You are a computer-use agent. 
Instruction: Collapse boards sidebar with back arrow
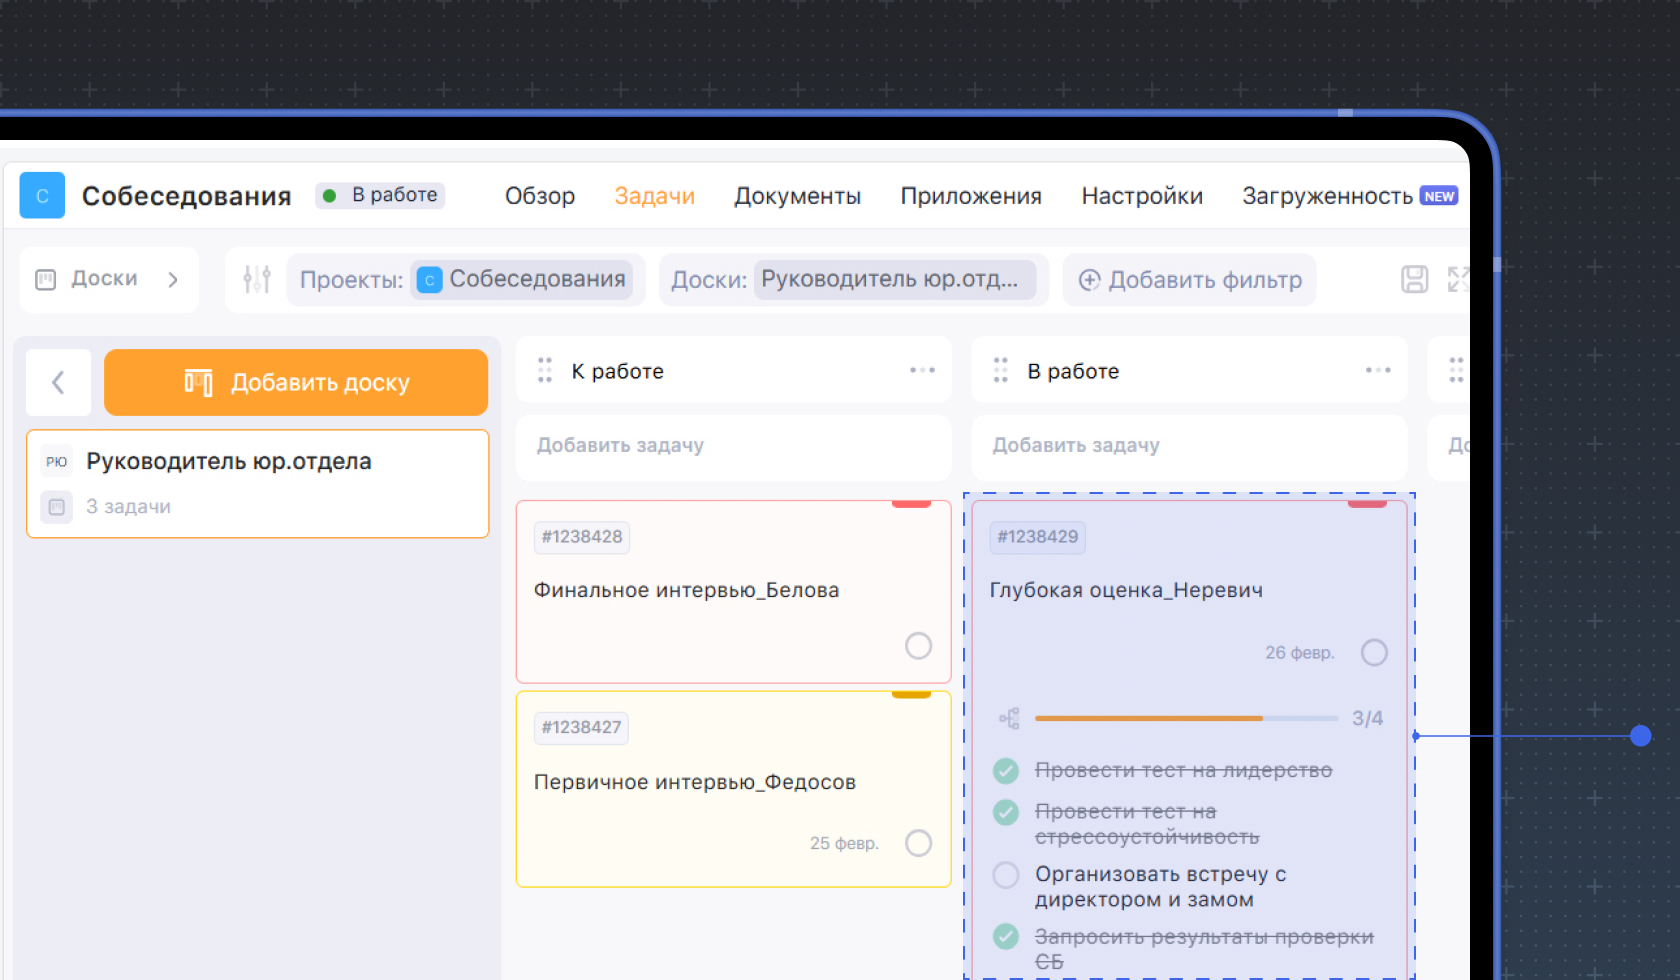(58, 382)
